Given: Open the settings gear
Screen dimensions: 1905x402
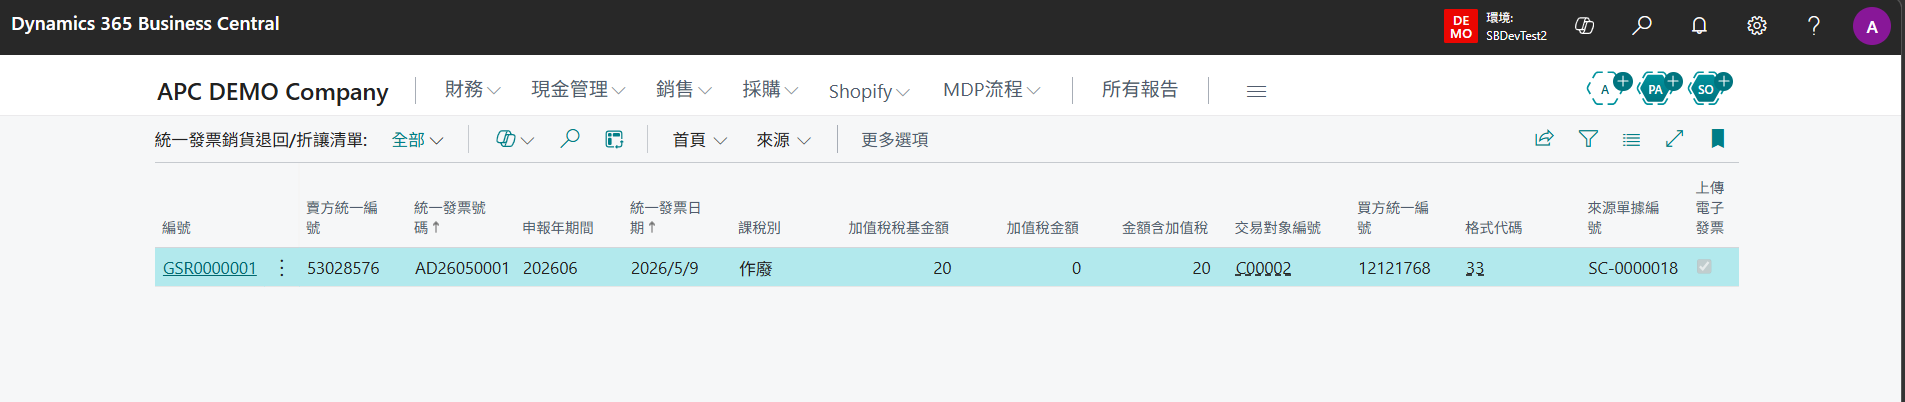Looking at the screenshot, I should (1757, 26).
